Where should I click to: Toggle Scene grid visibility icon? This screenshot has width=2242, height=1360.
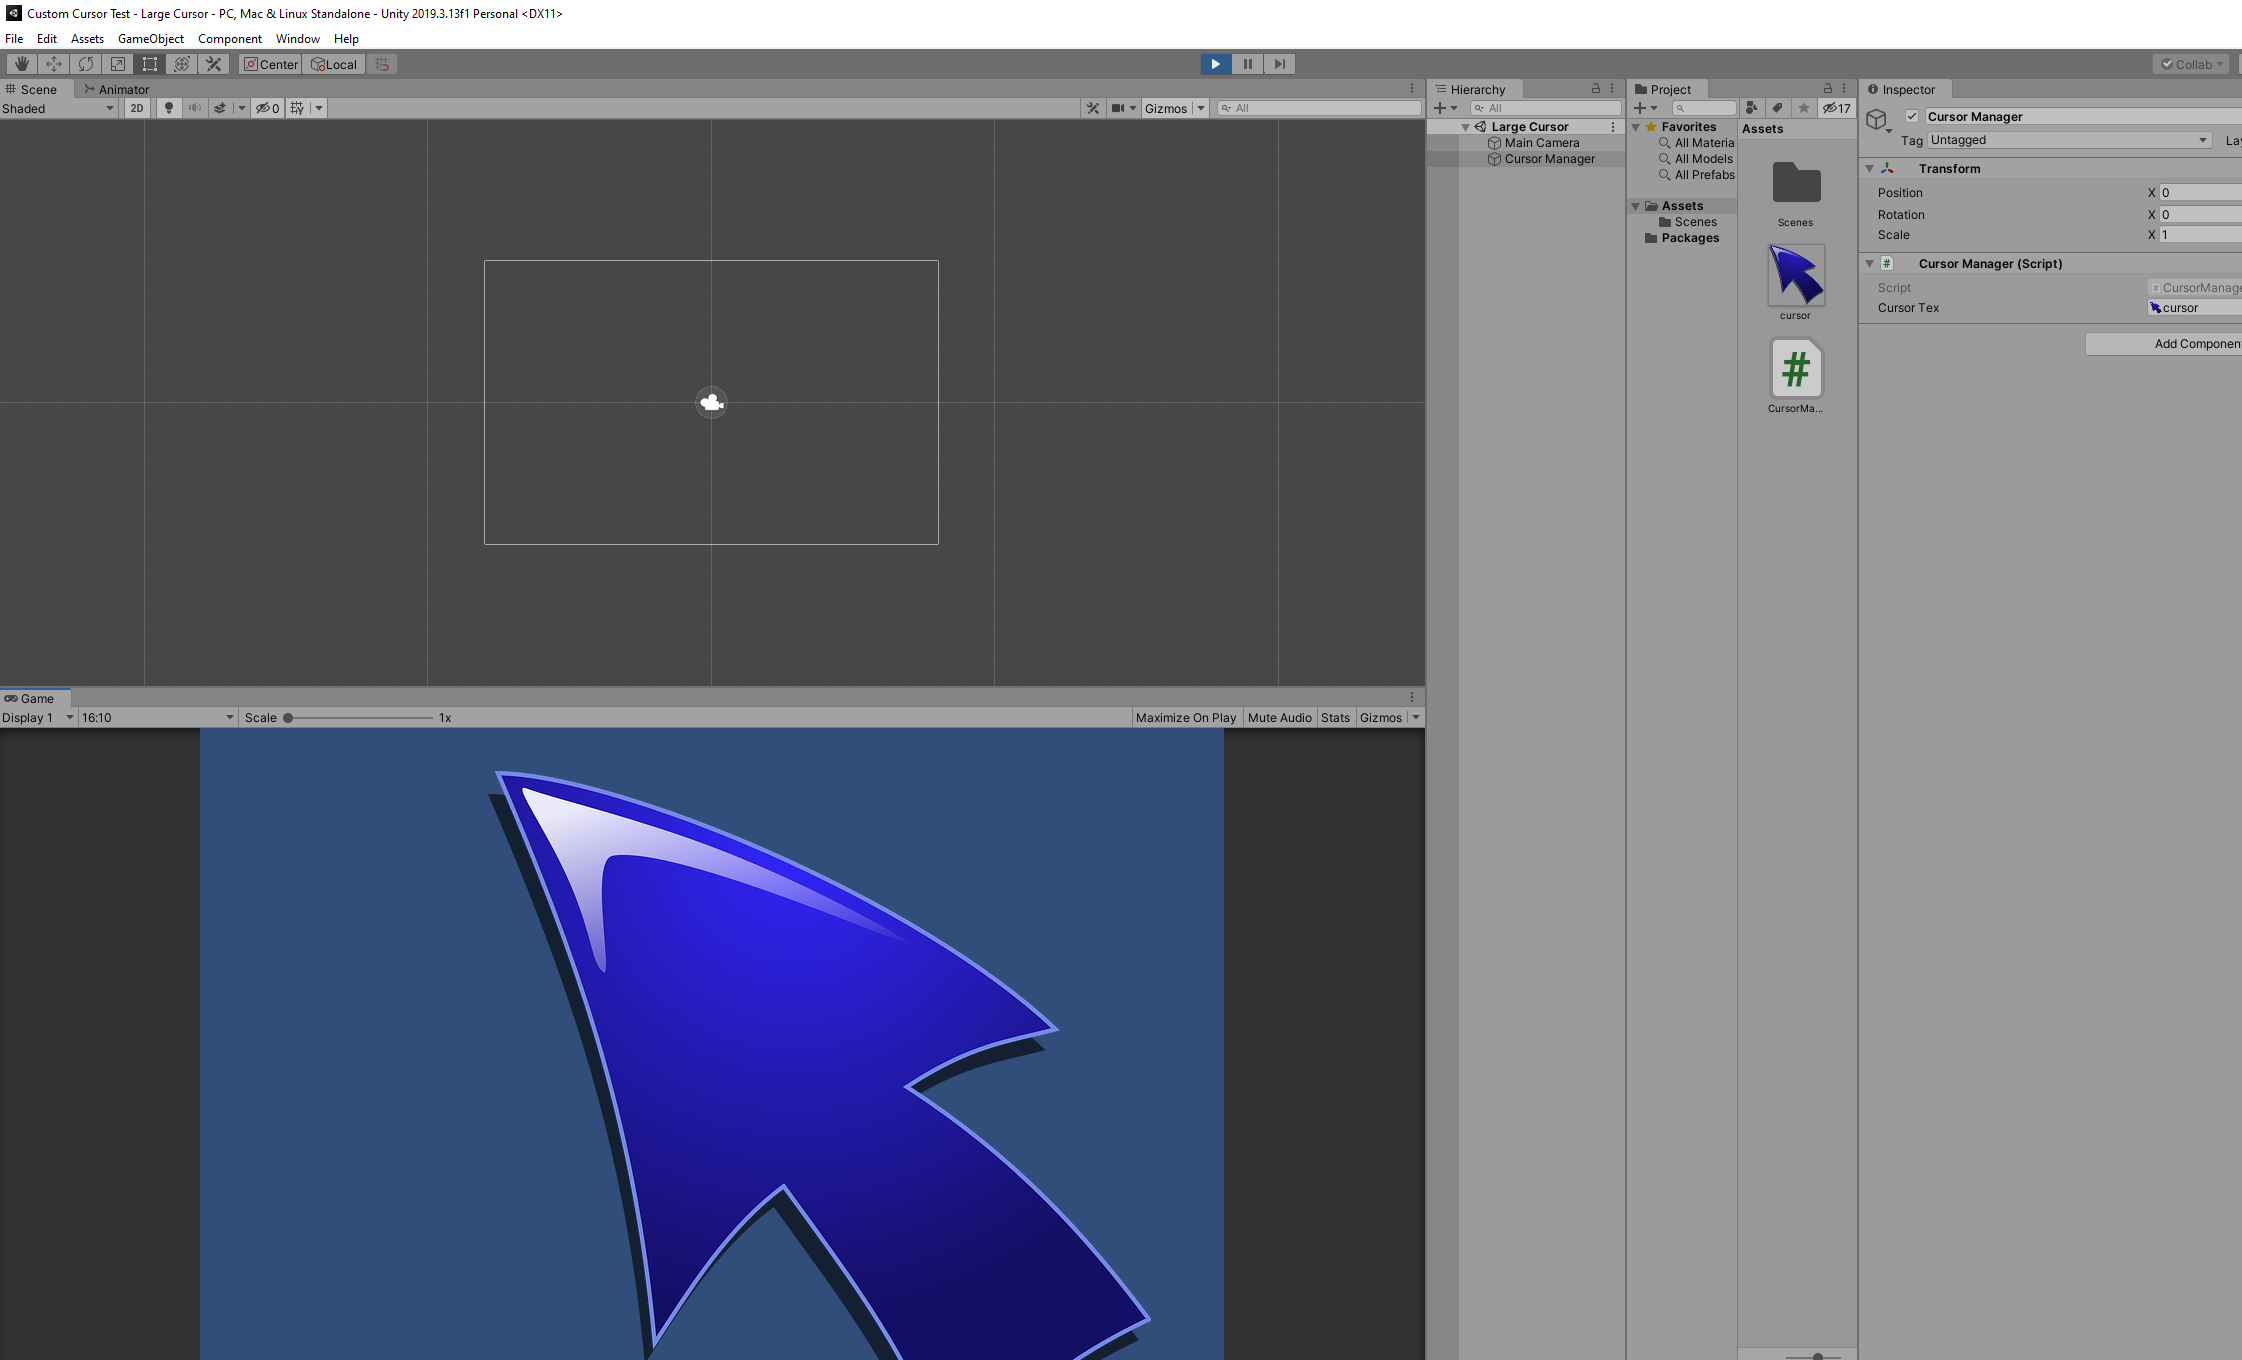click(298, 108)
